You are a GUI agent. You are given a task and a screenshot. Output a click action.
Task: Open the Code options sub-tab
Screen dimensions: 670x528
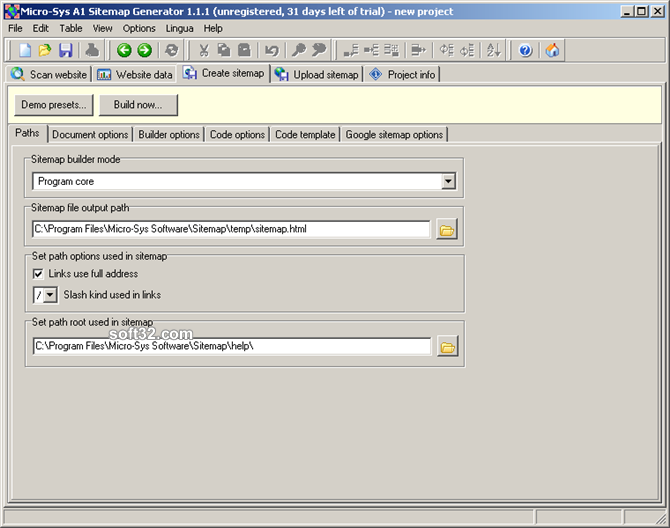[x=237, y=135]
